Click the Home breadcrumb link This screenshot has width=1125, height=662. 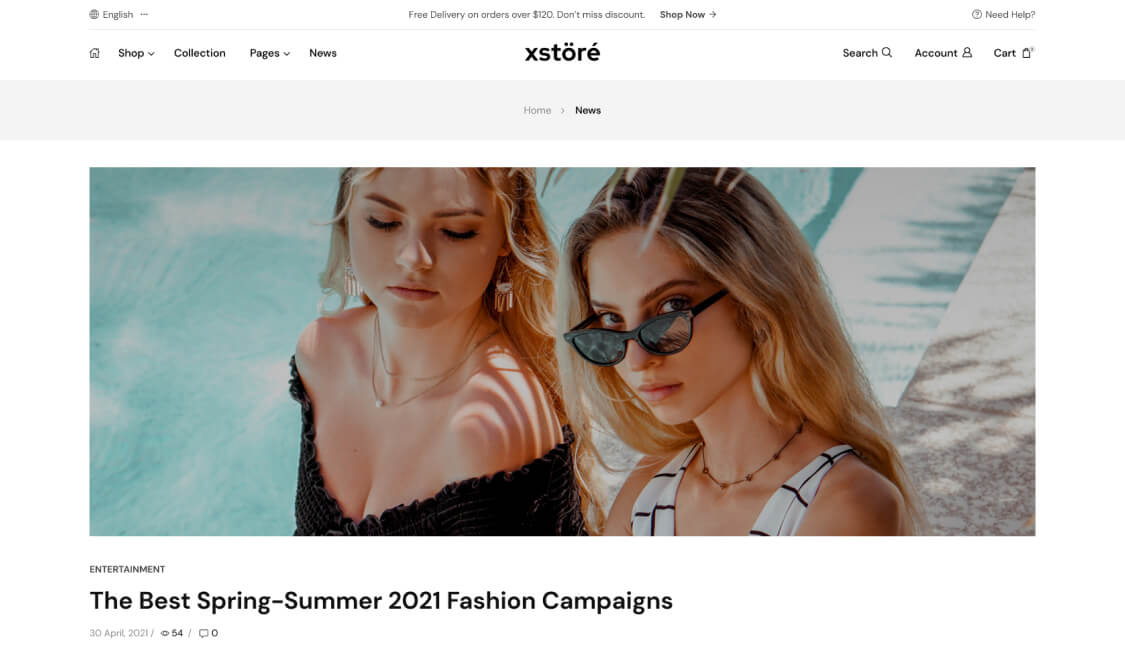[537, 110]
